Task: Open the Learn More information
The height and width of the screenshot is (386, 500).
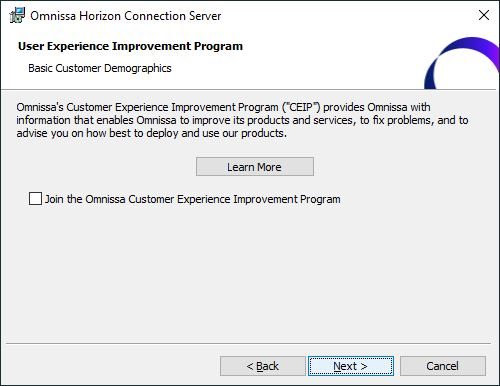Action: [255, 167]
